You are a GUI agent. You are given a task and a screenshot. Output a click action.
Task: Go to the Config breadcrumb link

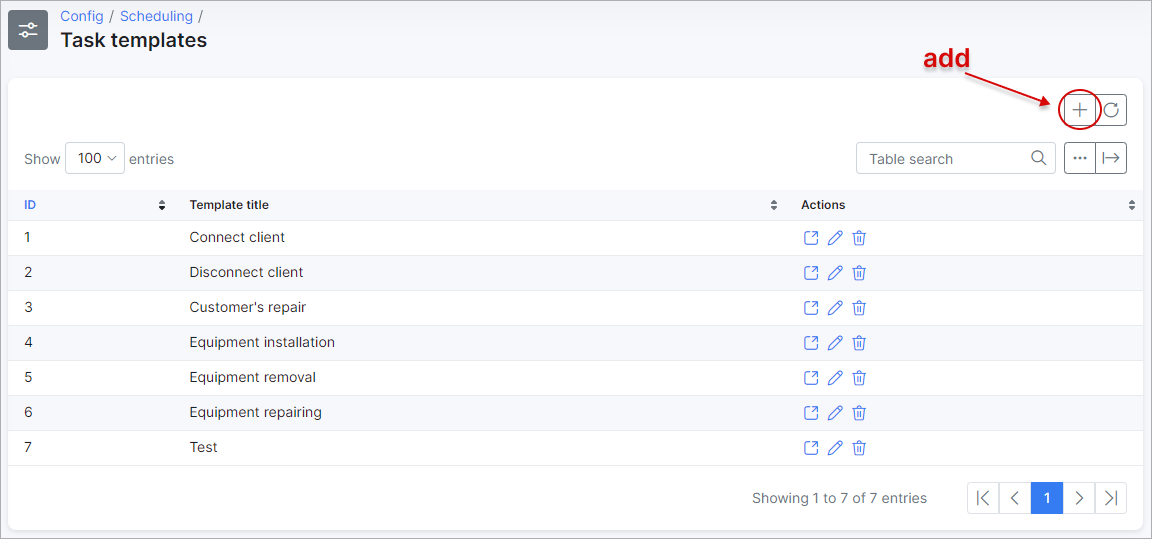(82, 16)
